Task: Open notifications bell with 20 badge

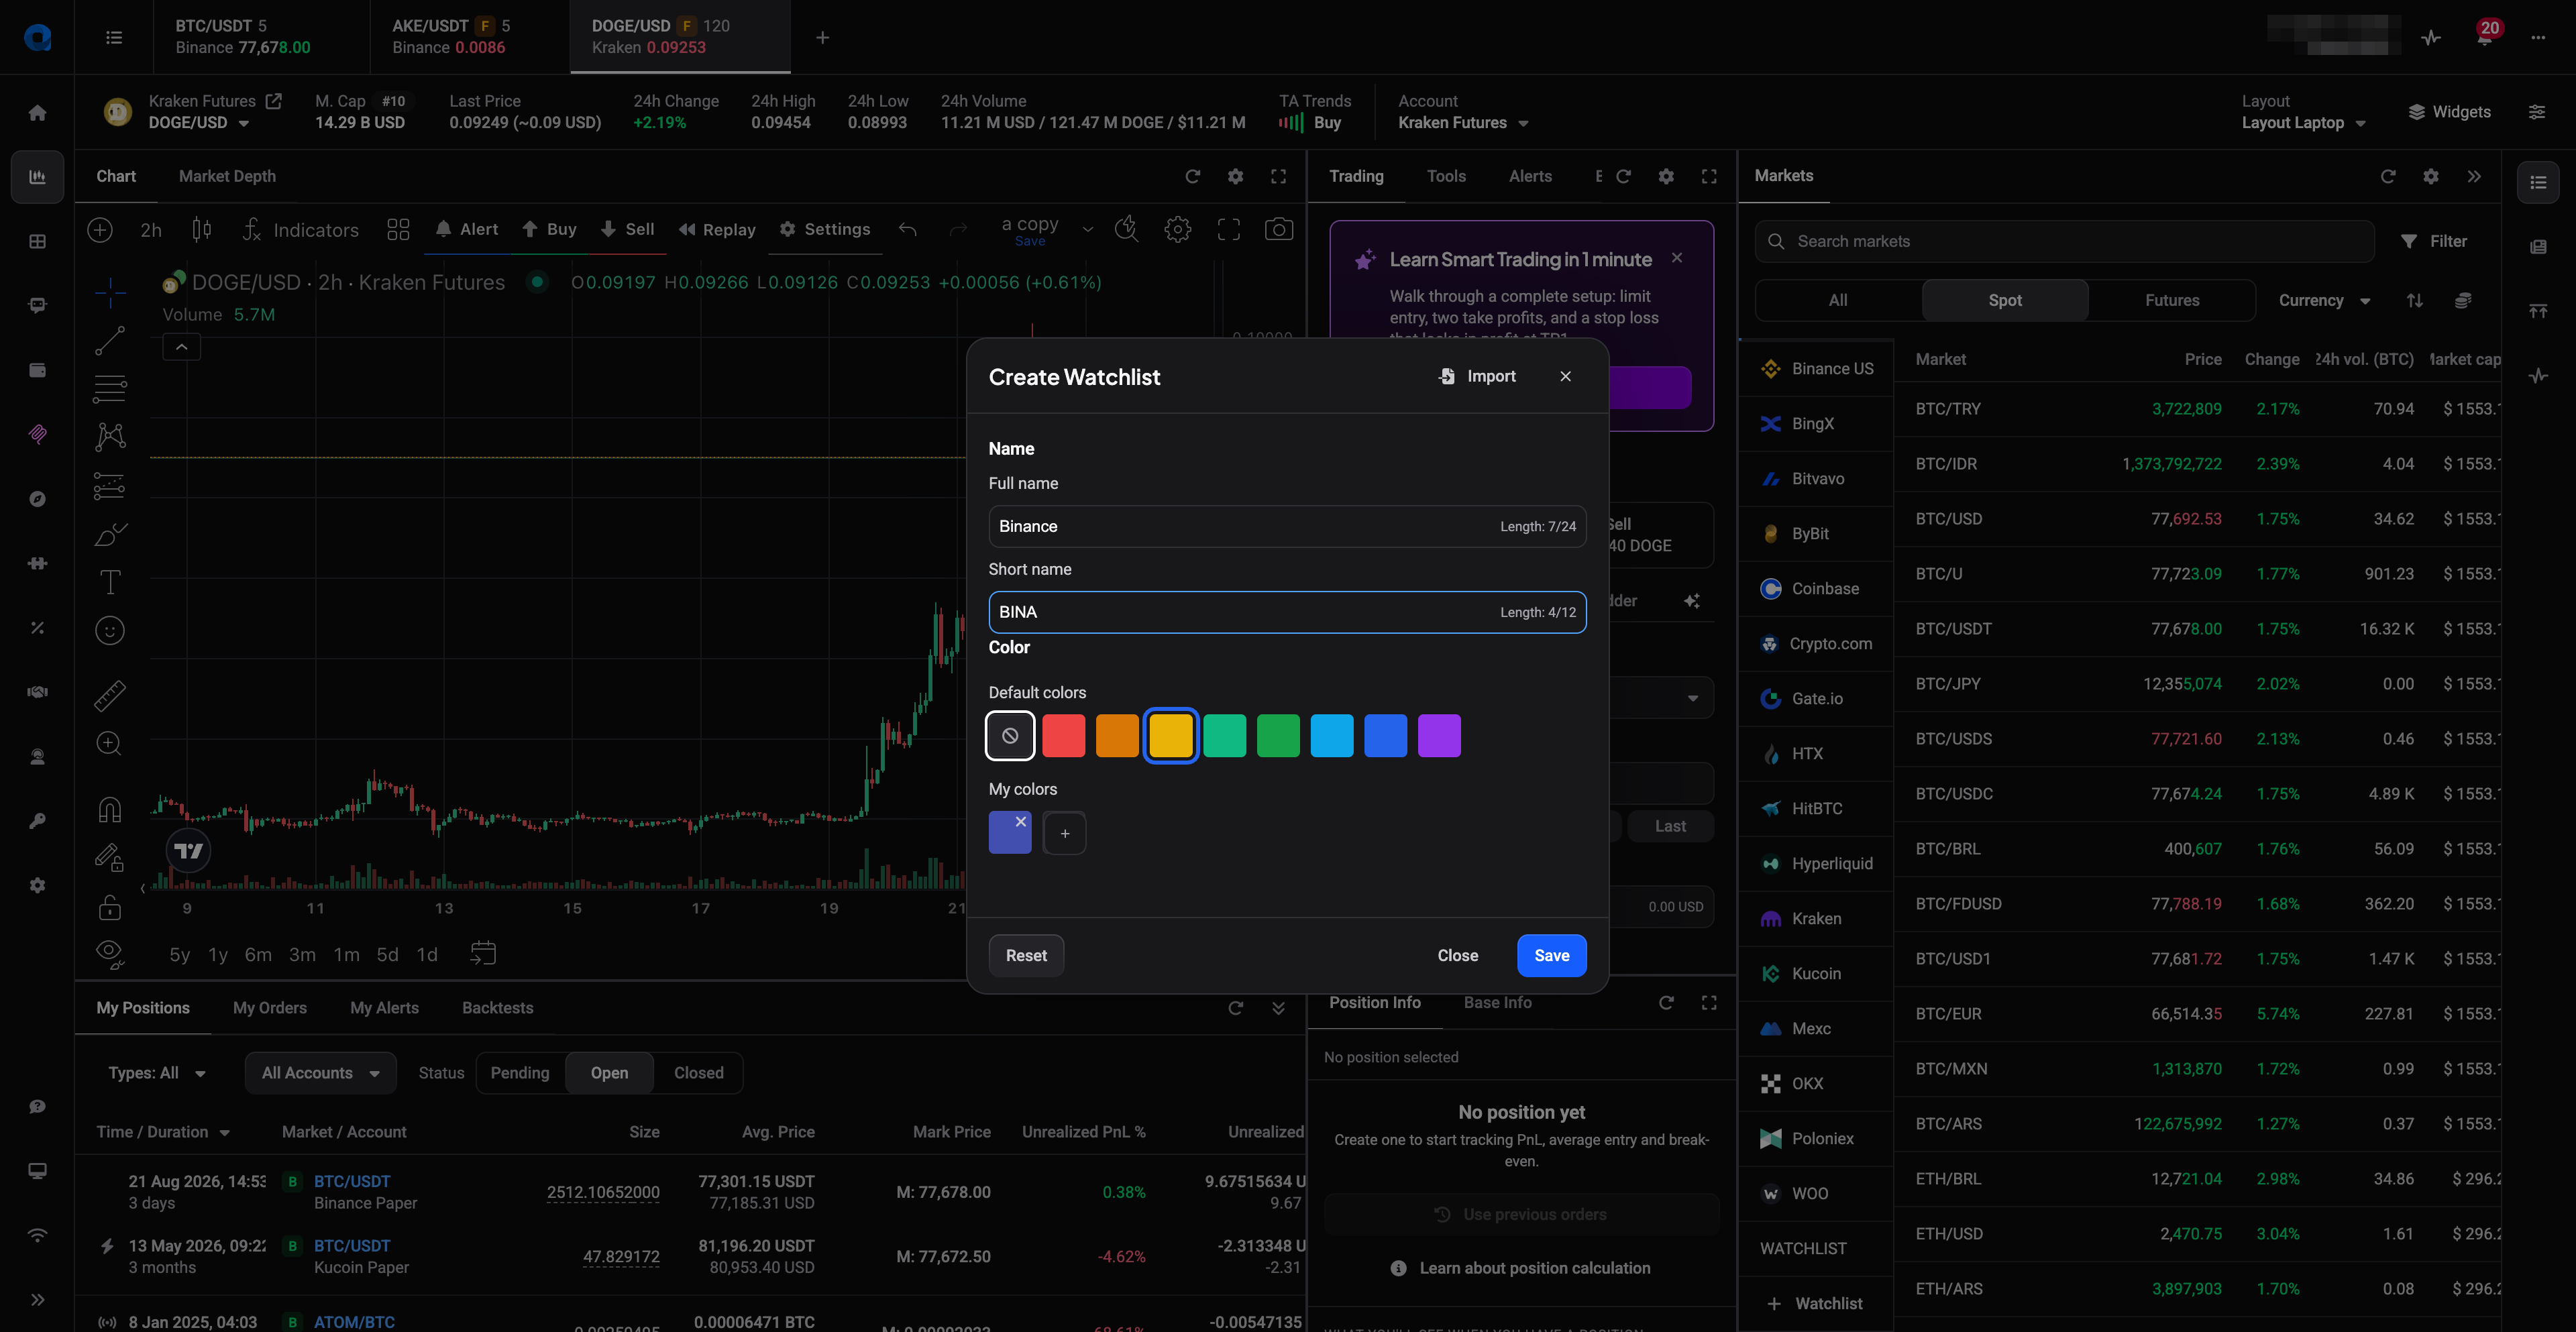Action: point(2485,37)
